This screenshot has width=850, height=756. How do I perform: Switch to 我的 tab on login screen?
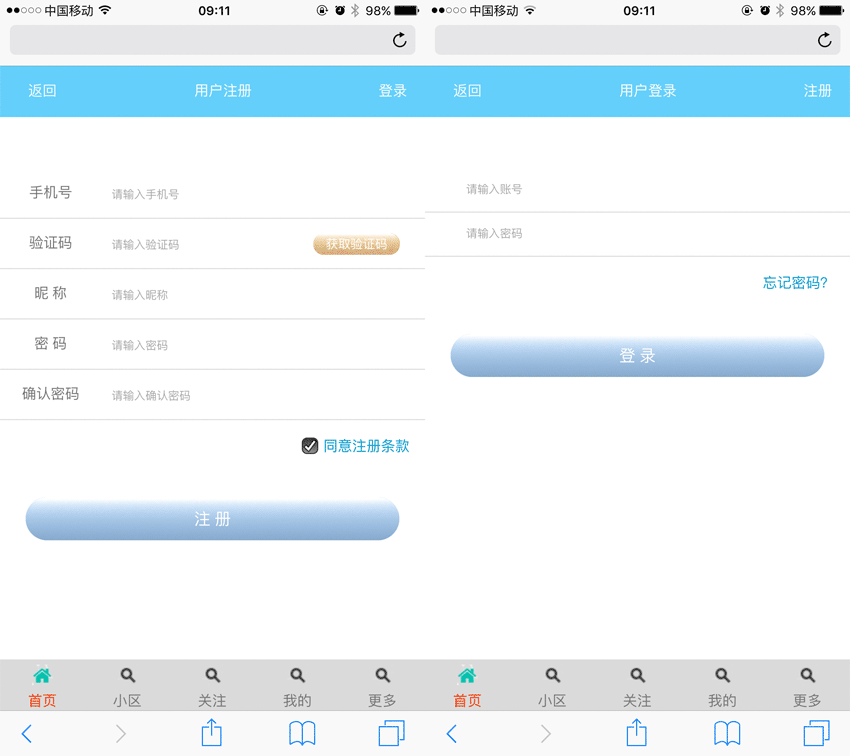click(722, 686)
